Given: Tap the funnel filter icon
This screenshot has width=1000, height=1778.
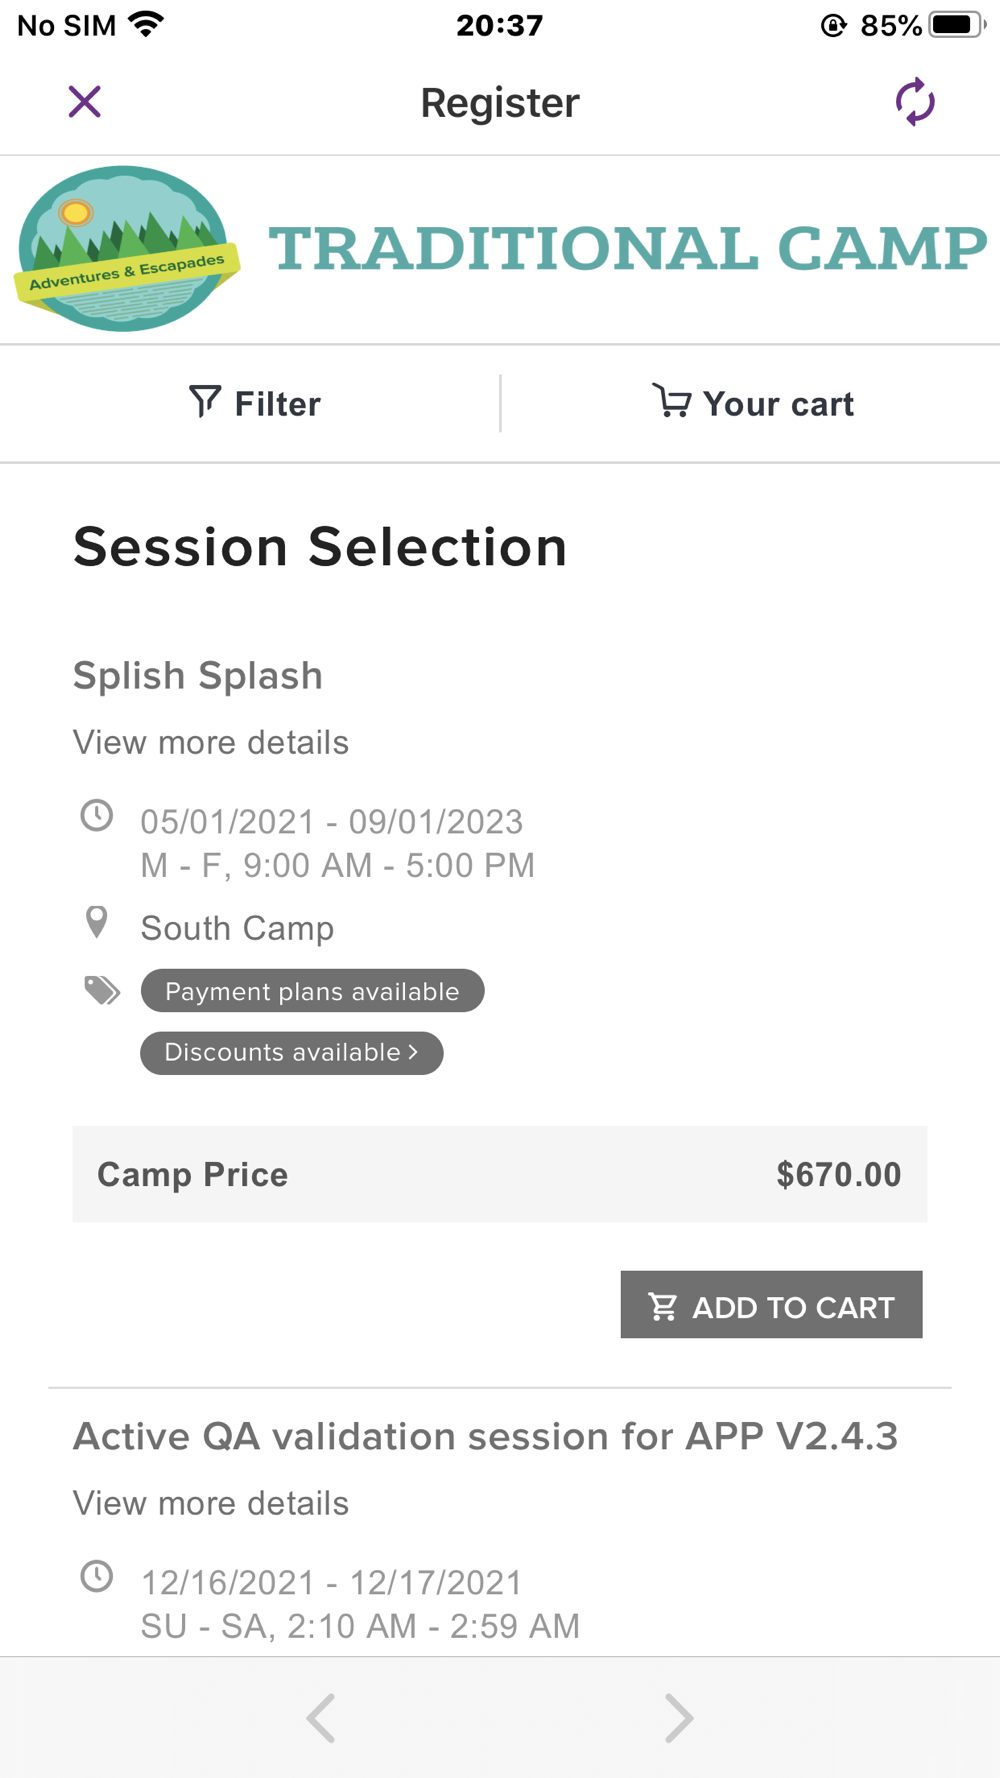Looking at the screenshot, I should [205, 402].
